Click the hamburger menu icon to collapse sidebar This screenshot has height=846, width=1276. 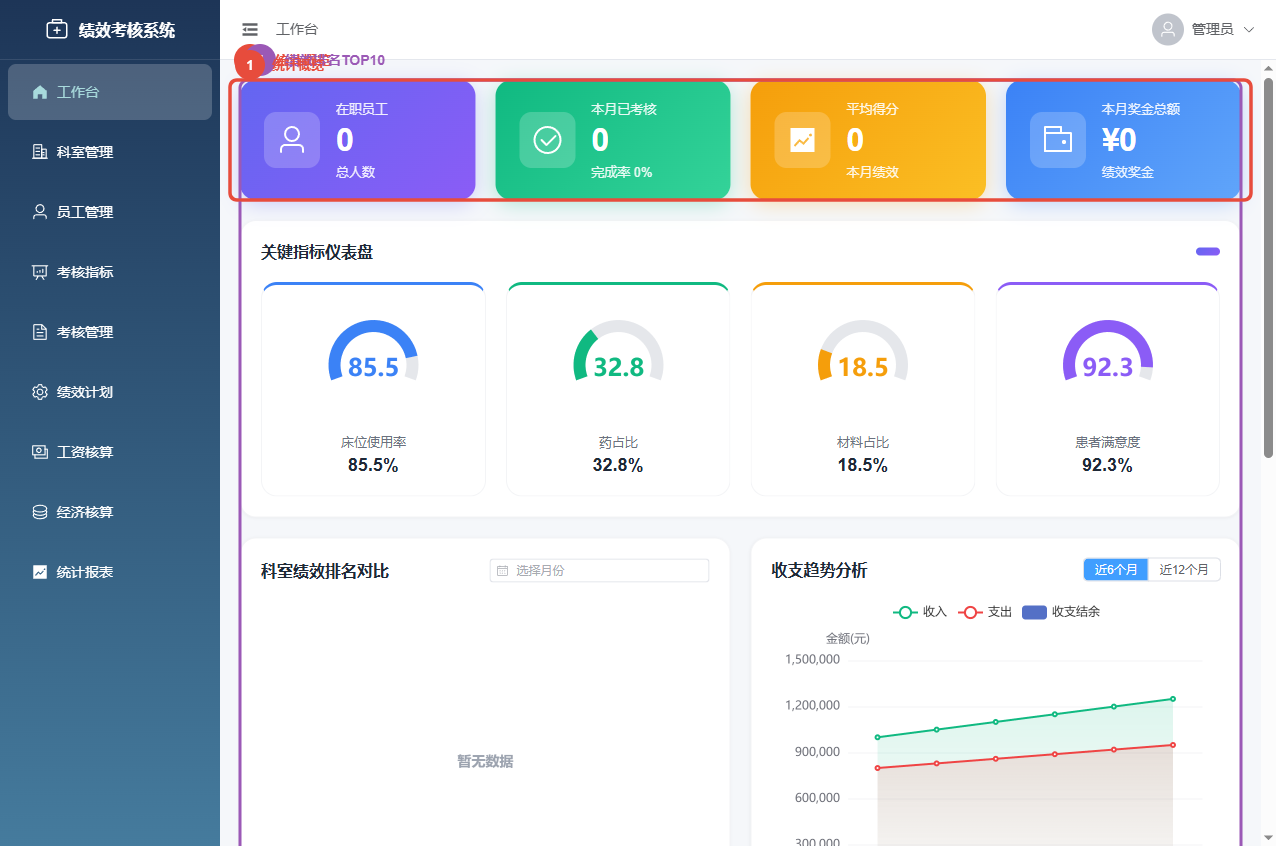coord(249,29)
